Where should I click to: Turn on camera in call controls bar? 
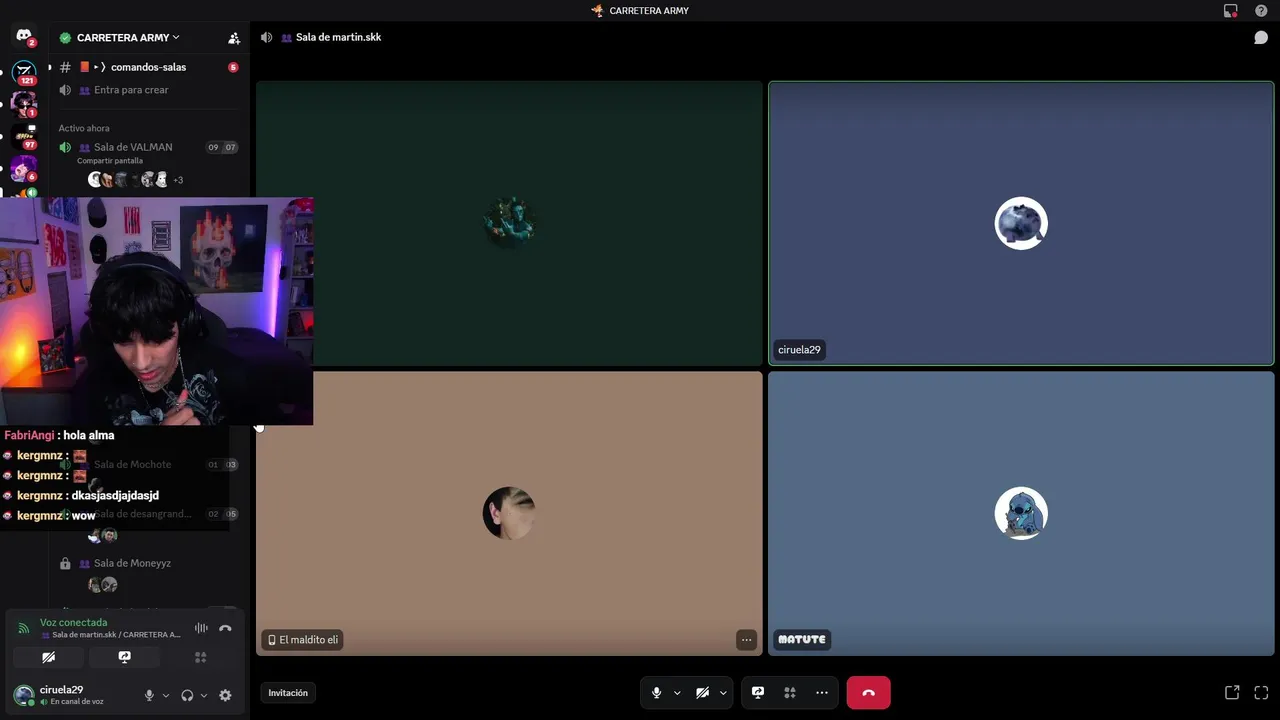pyautogui.click(x=703, y=693)
